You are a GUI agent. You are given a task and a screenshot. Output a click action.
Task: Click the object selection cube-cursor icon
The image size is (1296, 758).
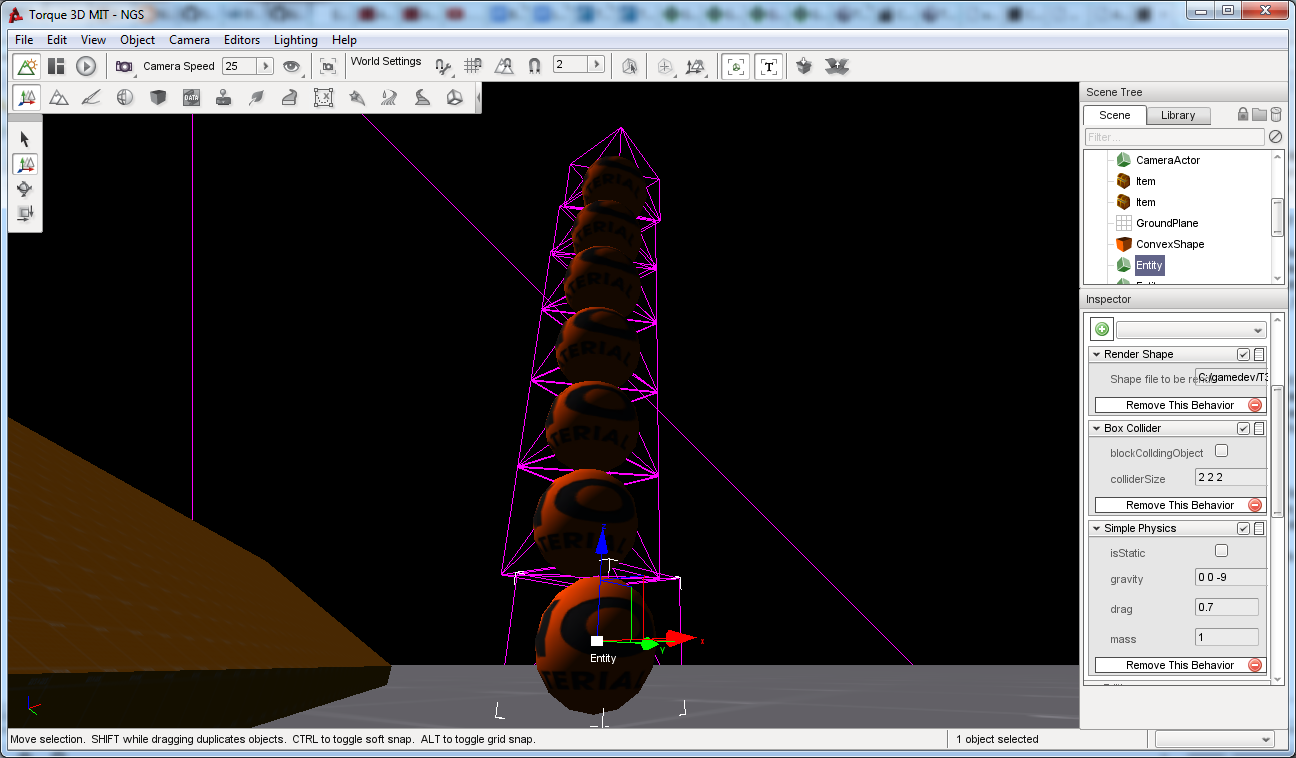[629, 66]
